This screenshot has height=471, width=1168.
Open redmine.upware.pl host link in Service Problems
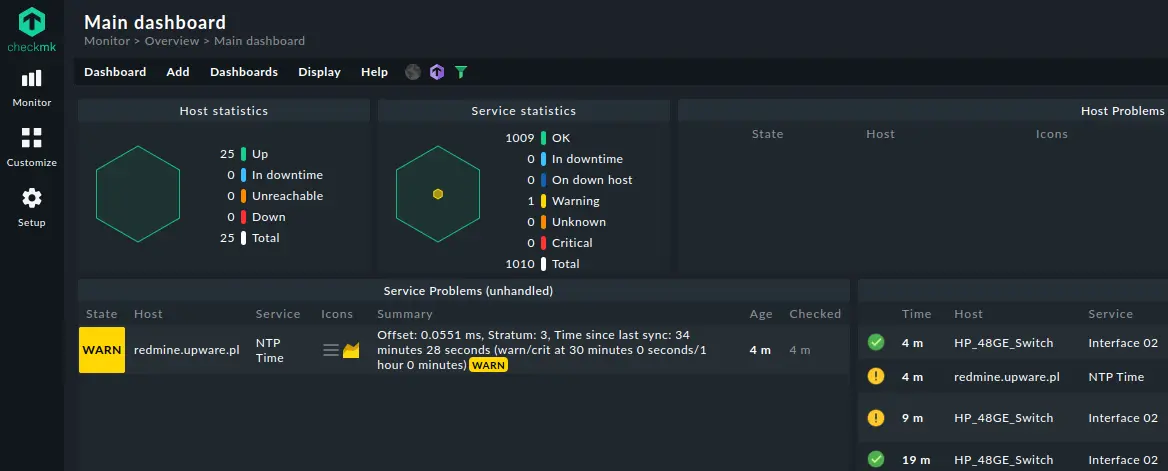click(187, 350)
